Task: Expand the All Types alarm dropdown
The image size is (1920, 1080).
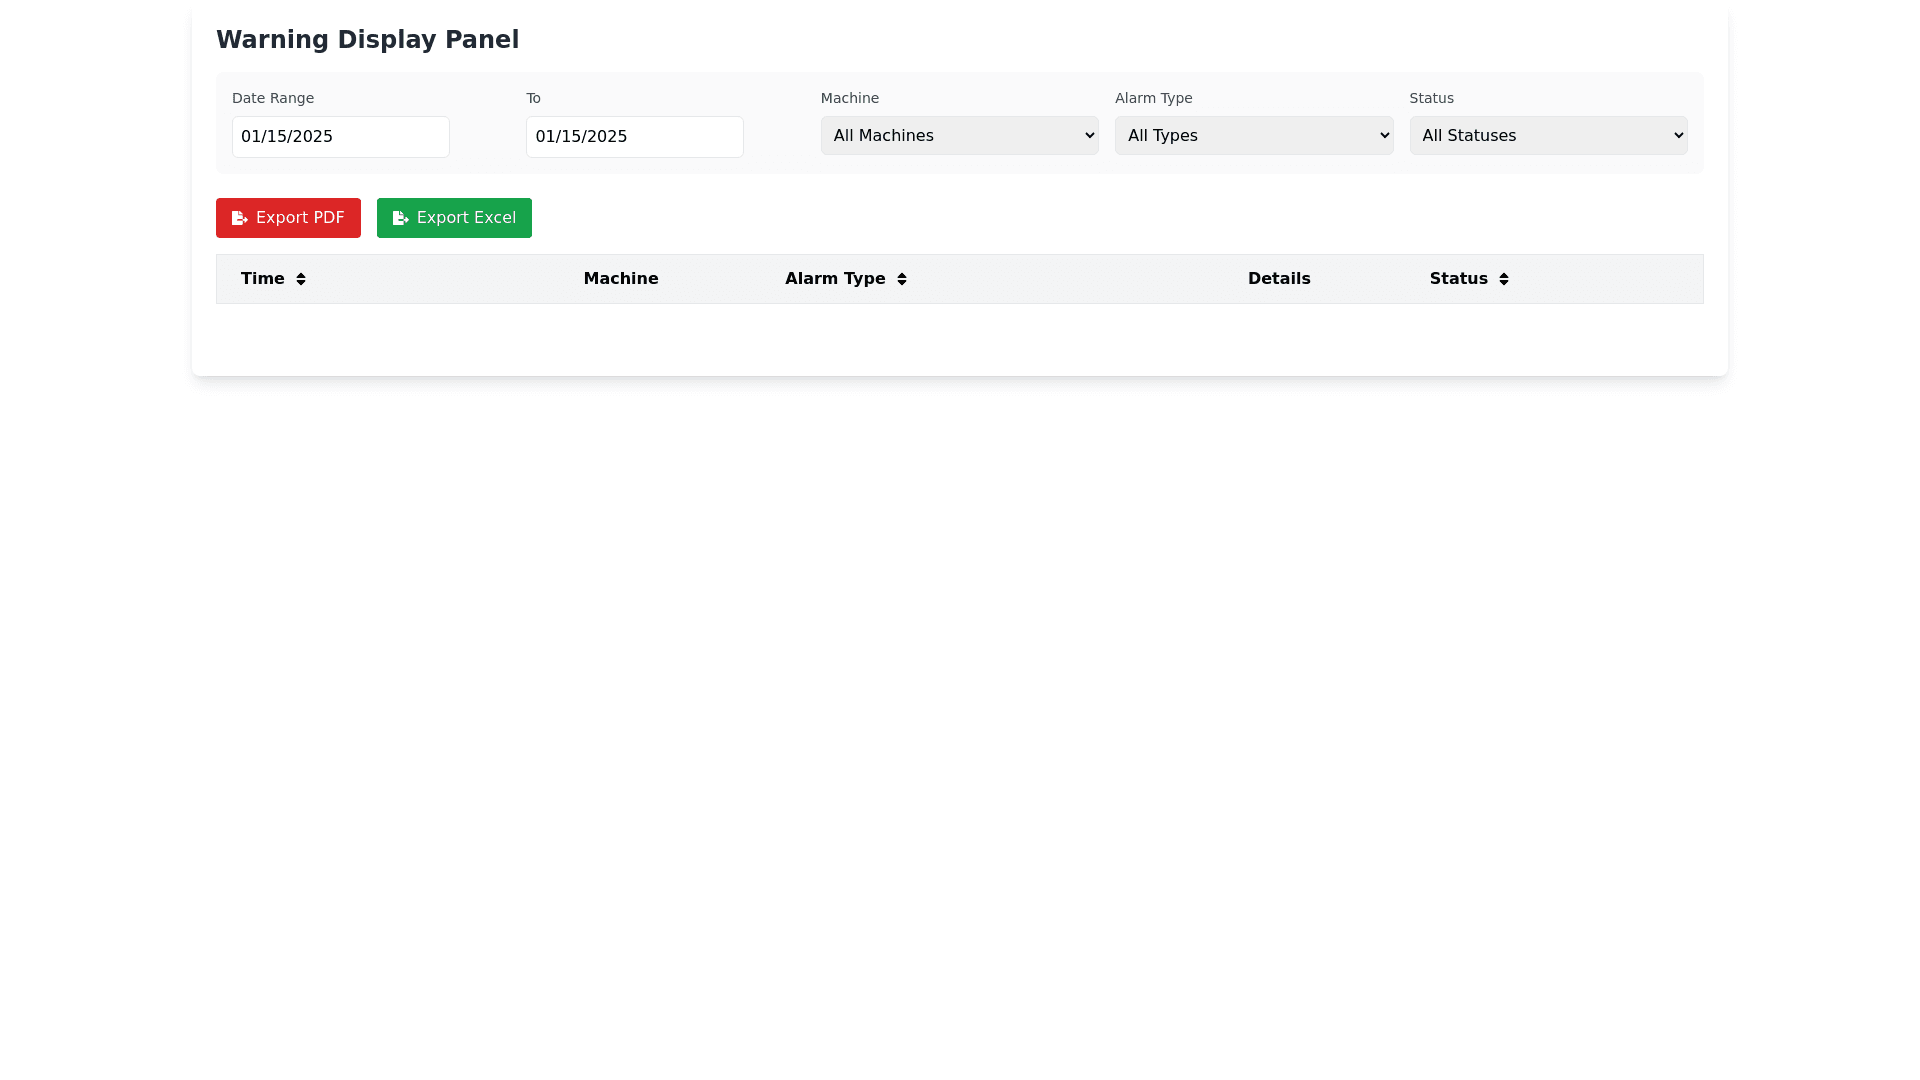Action: [1253, 136]
